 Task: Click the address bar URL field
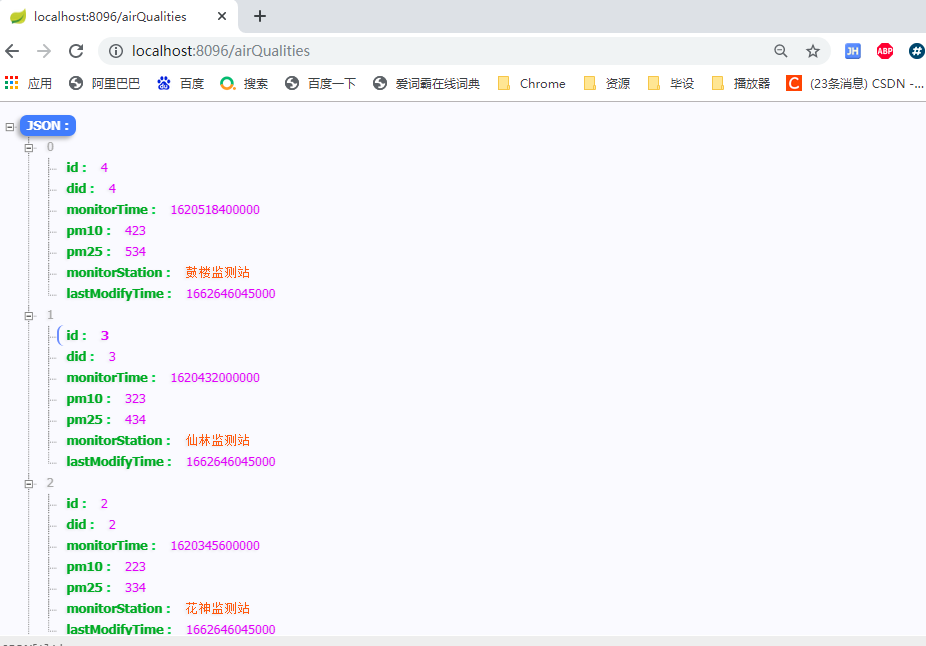click(x=400, y=51)
